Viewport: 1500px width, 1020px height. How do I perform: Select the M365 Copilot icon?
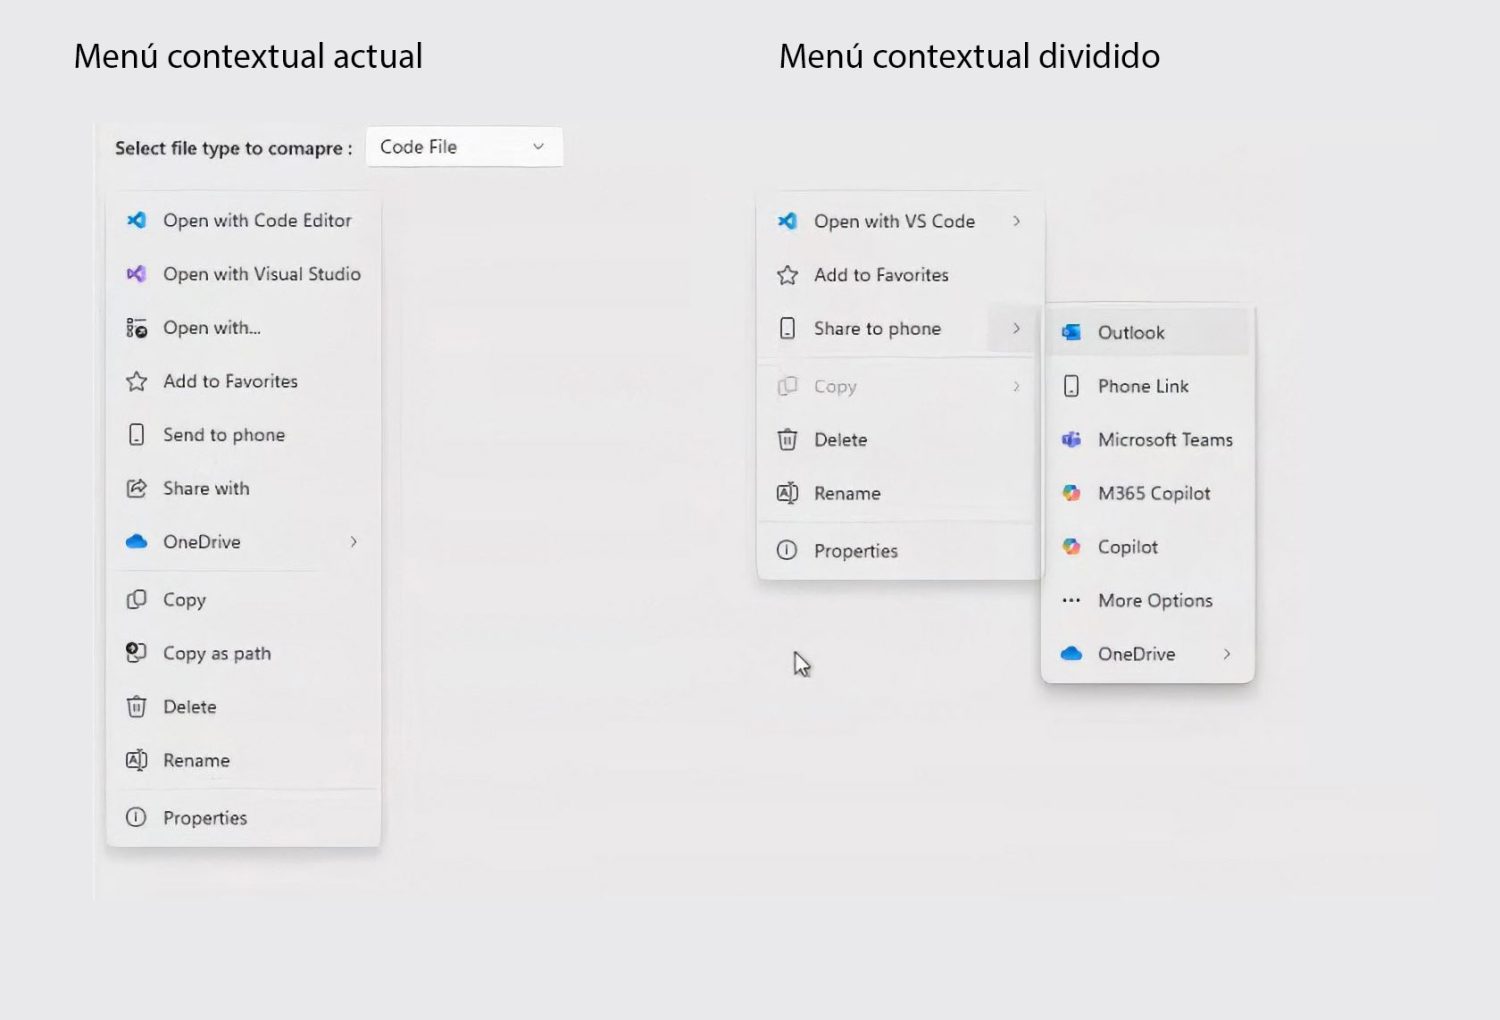coord(1071,493)
